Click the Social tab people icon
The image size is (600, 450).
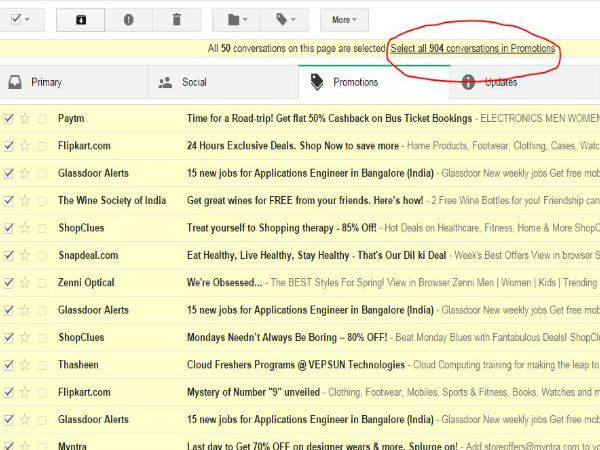[x=165, y=82]
